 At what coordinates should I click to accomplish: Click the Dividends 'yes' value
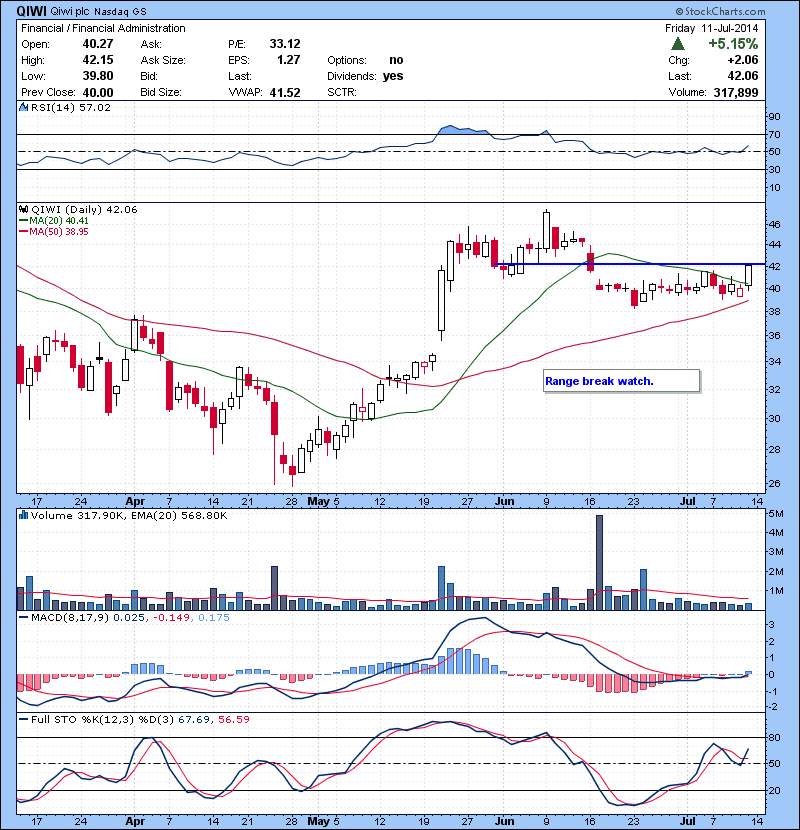coord(393,76)
